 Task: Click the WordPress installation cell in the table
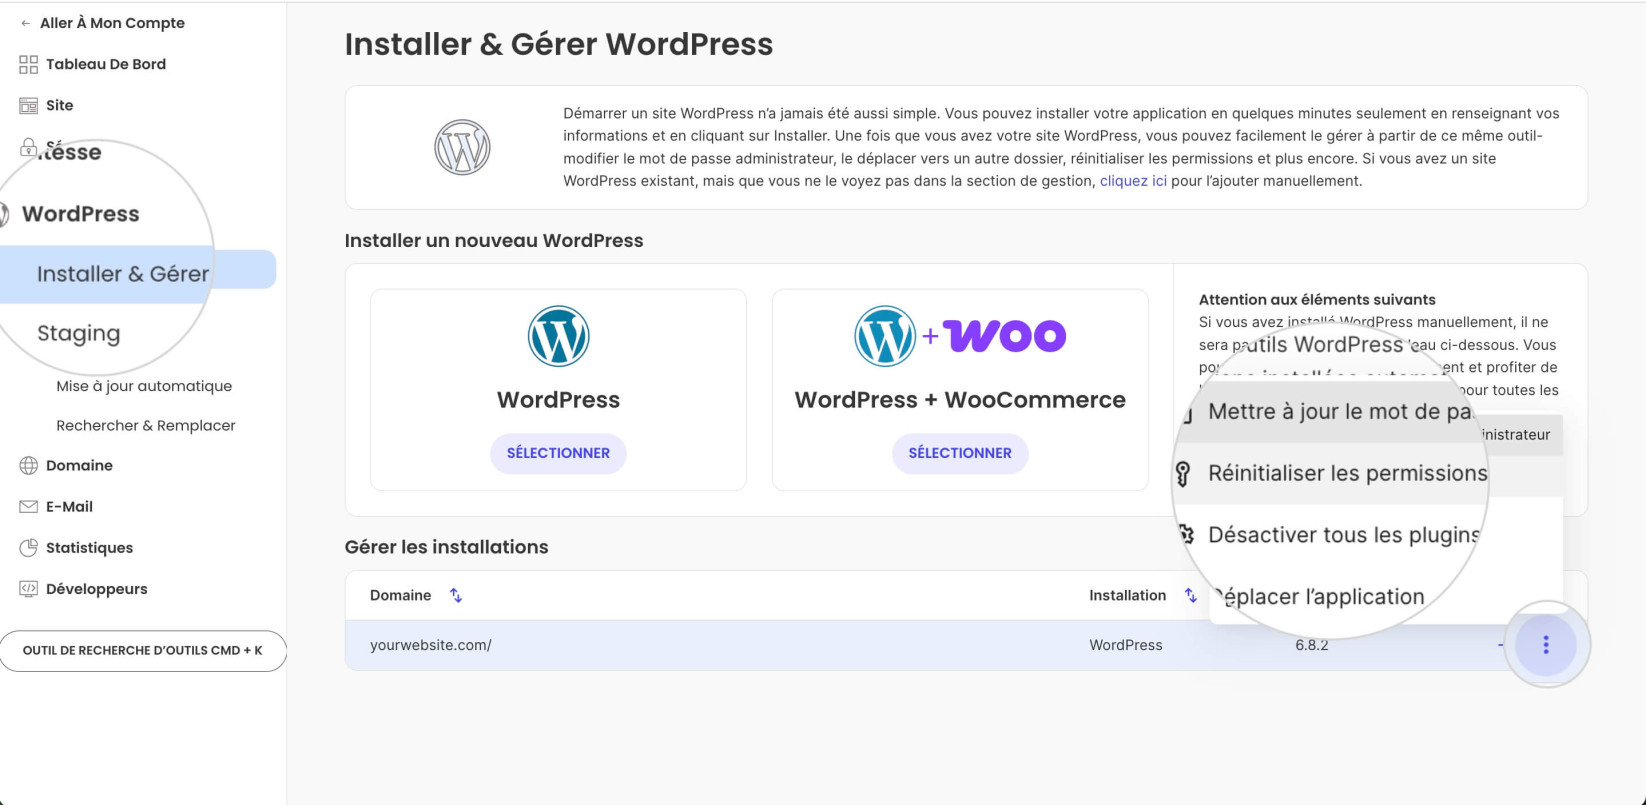[1126, 645]
